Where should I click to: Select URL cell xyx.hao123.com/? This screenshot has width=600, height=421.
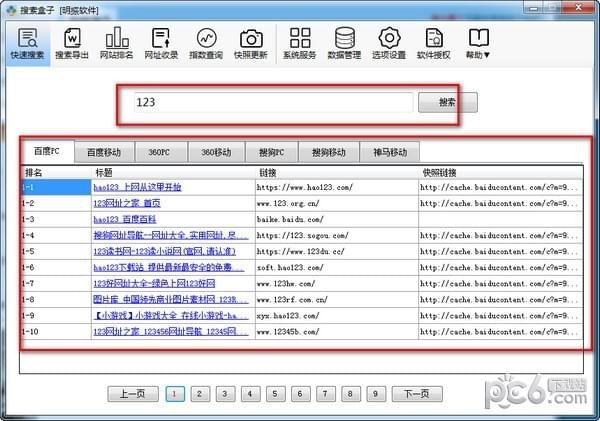point(337,316)
